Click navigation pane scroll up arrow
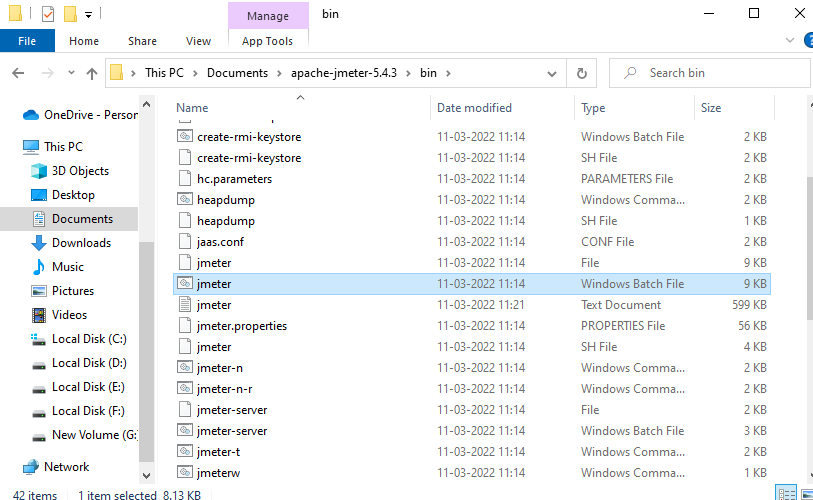 (146, 104)
